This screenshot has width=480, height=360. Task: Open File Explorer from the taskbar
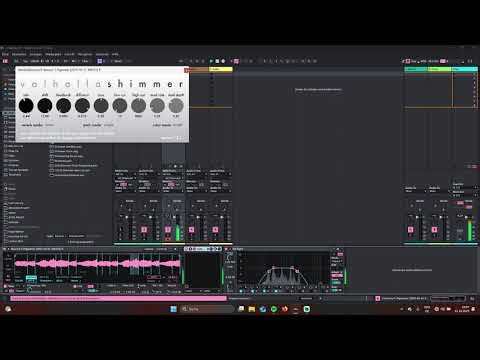(252, 309)
